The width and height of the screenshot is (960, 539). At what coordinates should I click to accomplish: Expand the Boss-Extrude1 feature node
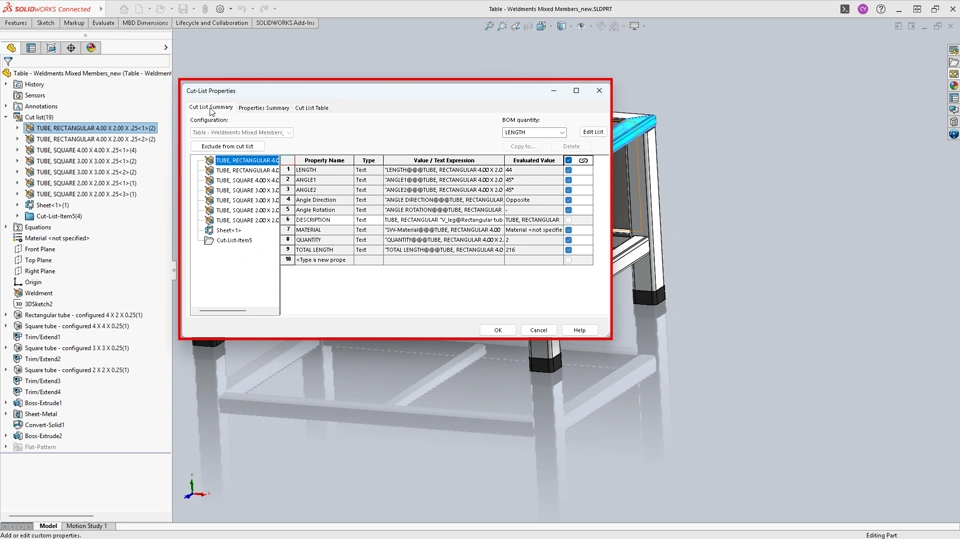[6, 403]
